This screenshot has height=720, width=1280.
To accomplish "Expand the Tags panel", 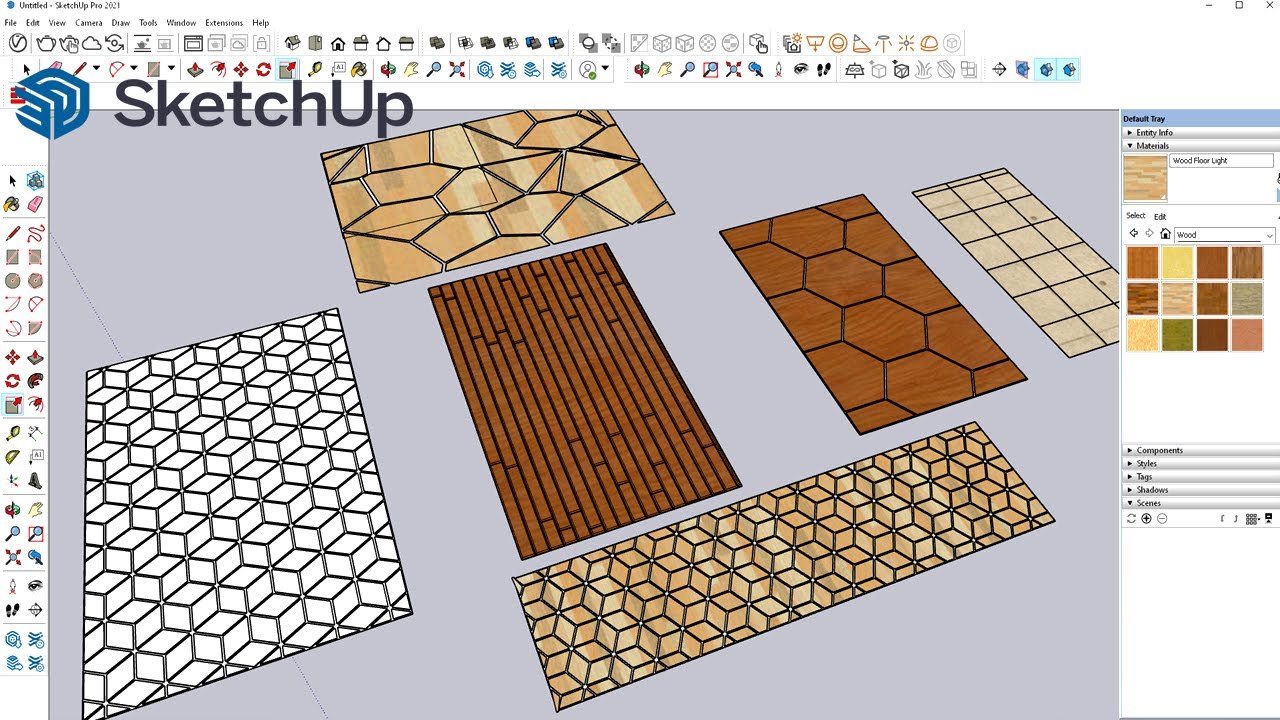I will [1200, 477].
